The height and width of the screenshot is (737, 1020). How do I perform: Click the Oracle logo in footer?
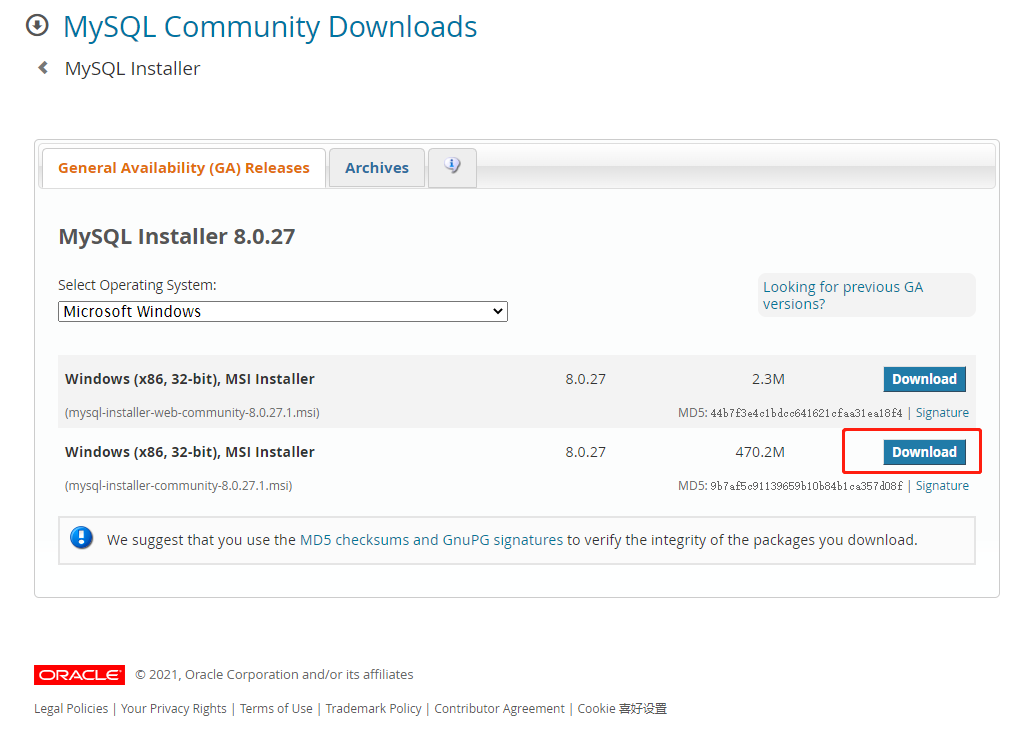pos(79,675)
